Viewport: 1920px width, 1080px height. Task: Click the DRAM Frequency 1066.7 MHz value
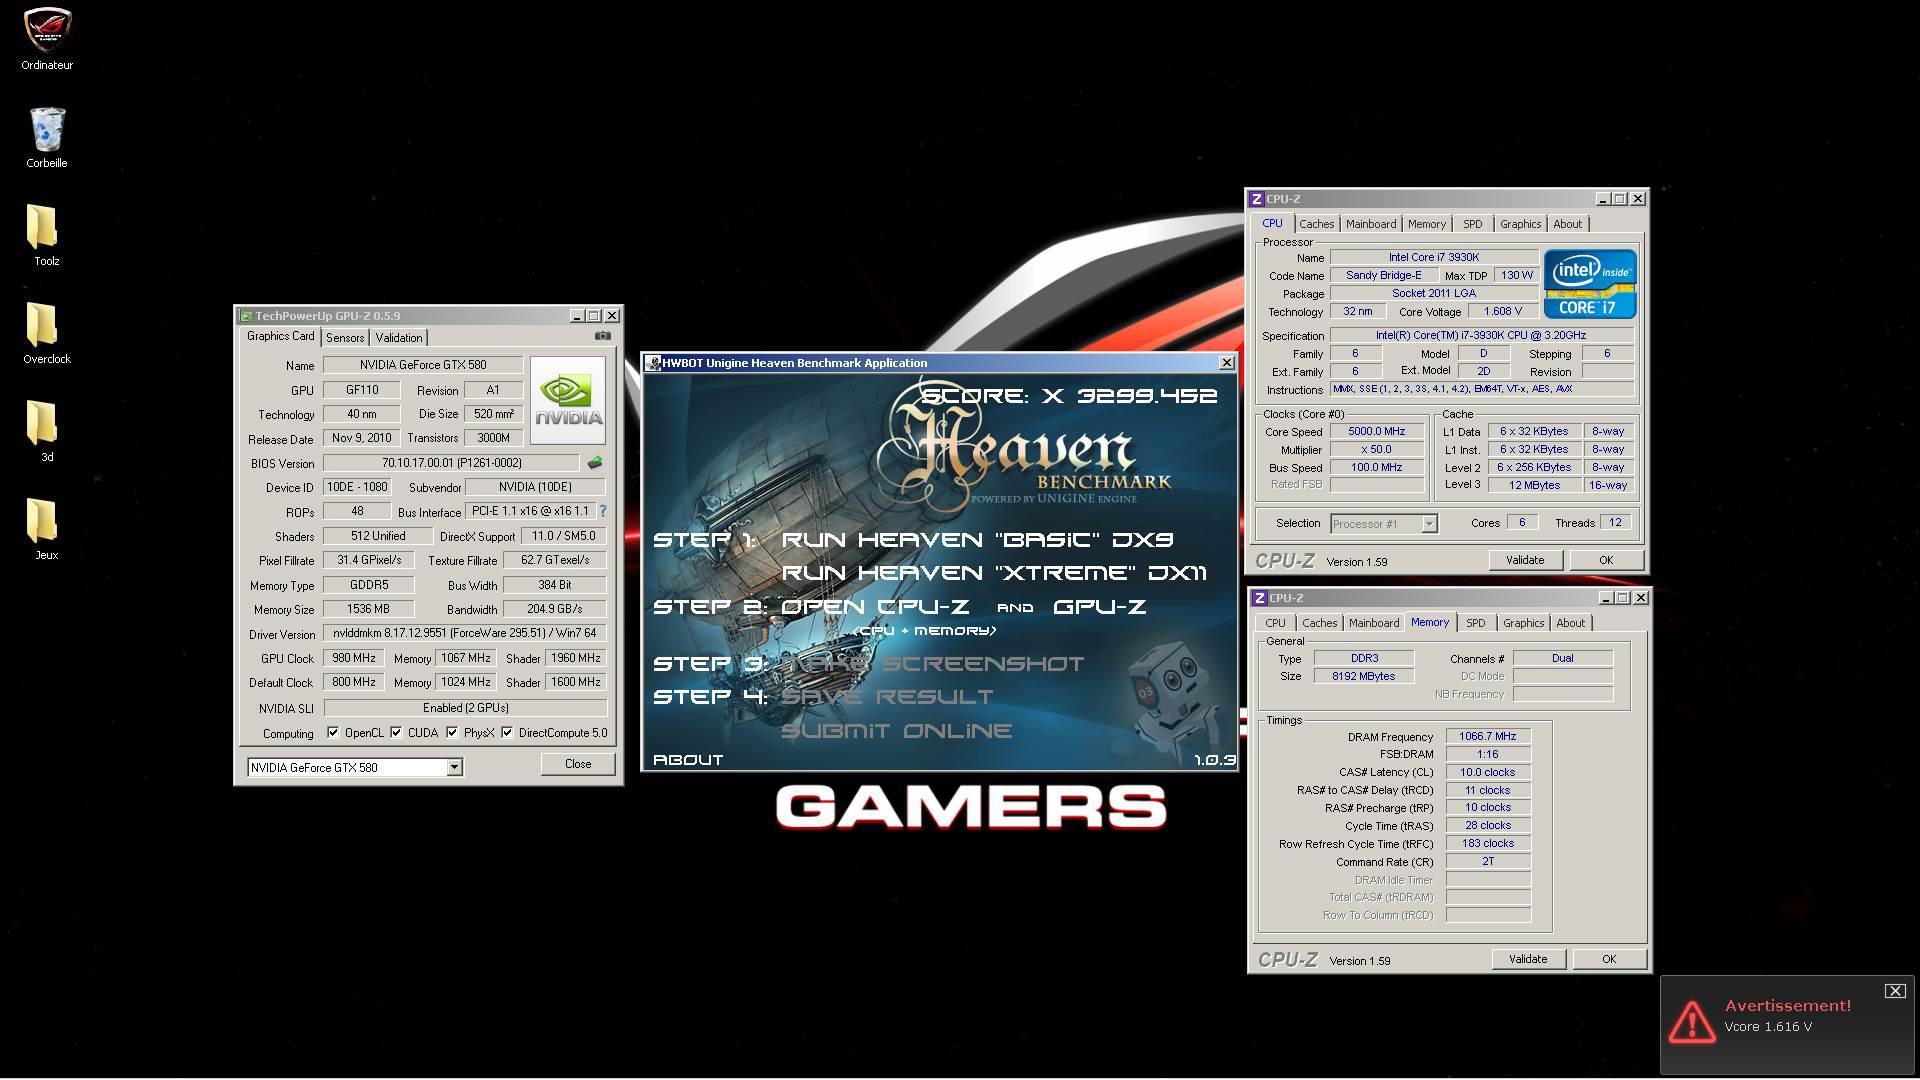1487,736
